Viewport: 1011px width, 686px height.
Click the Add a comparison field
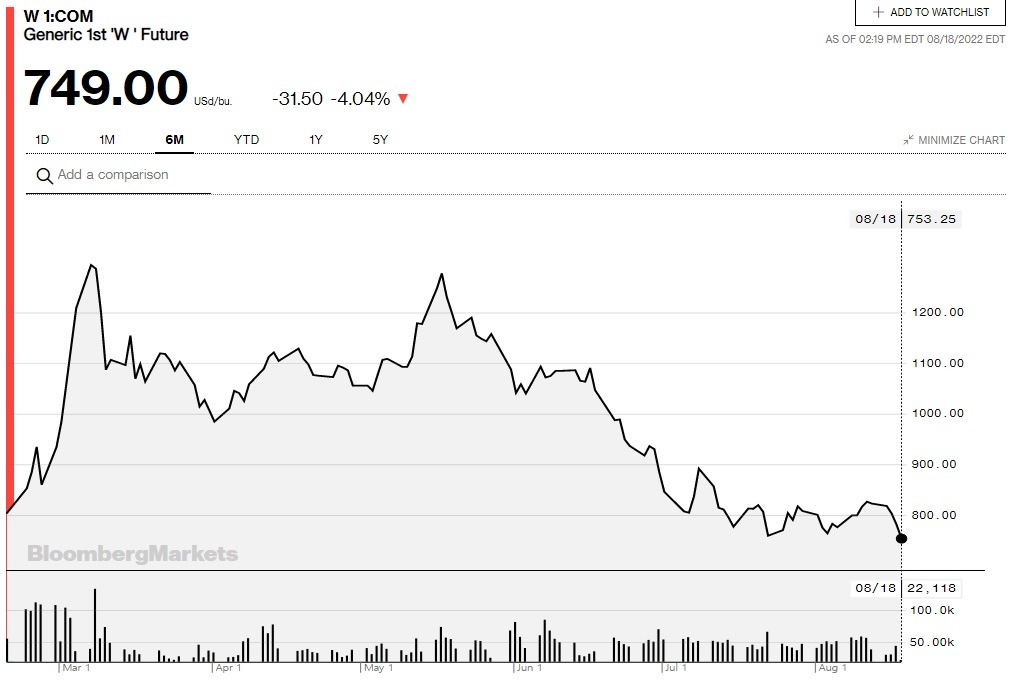tap(113, 175)
